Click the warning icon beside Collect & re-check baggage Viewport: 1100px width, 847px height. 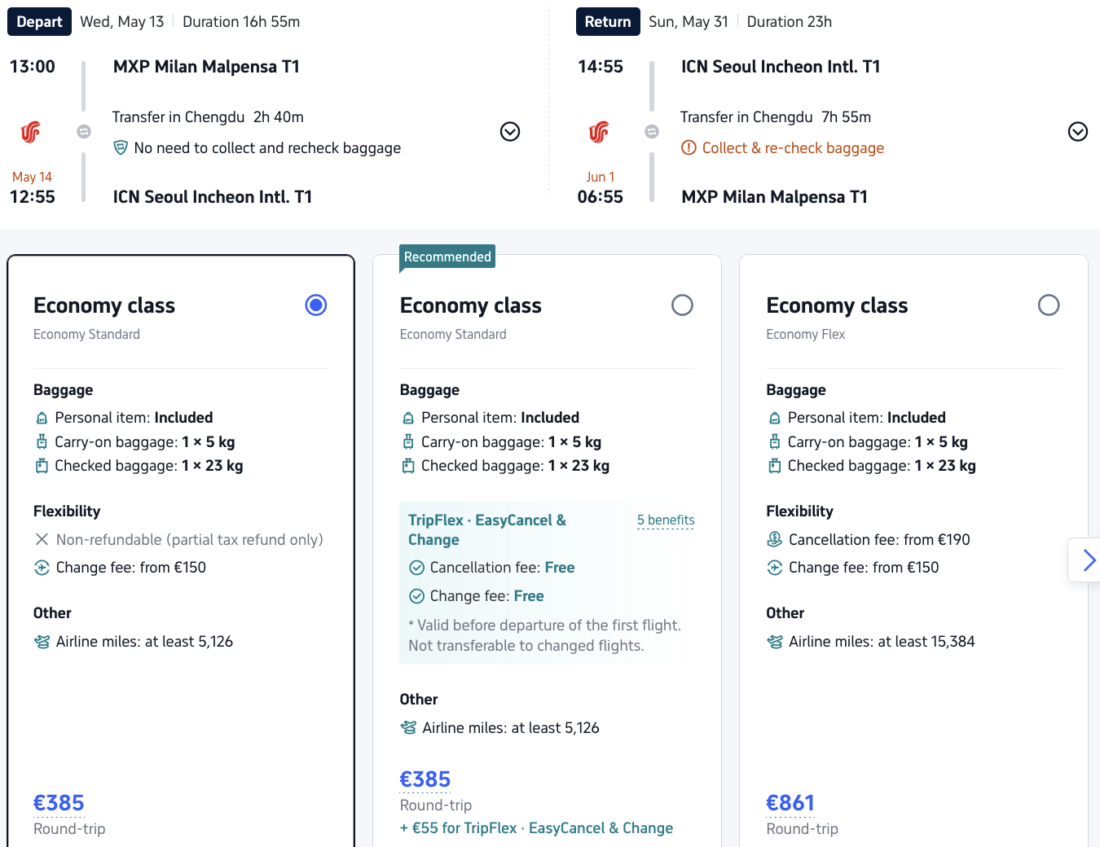point(689,148)
